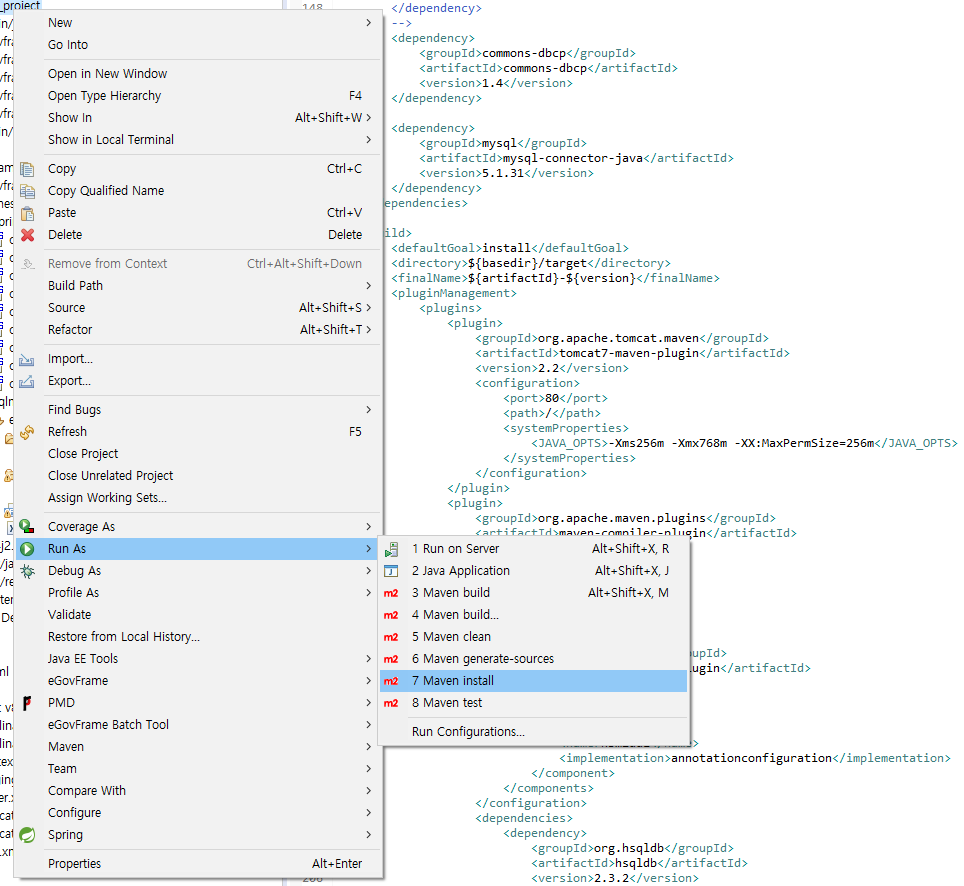Select Properties at menu bottom

pos(74,864)
